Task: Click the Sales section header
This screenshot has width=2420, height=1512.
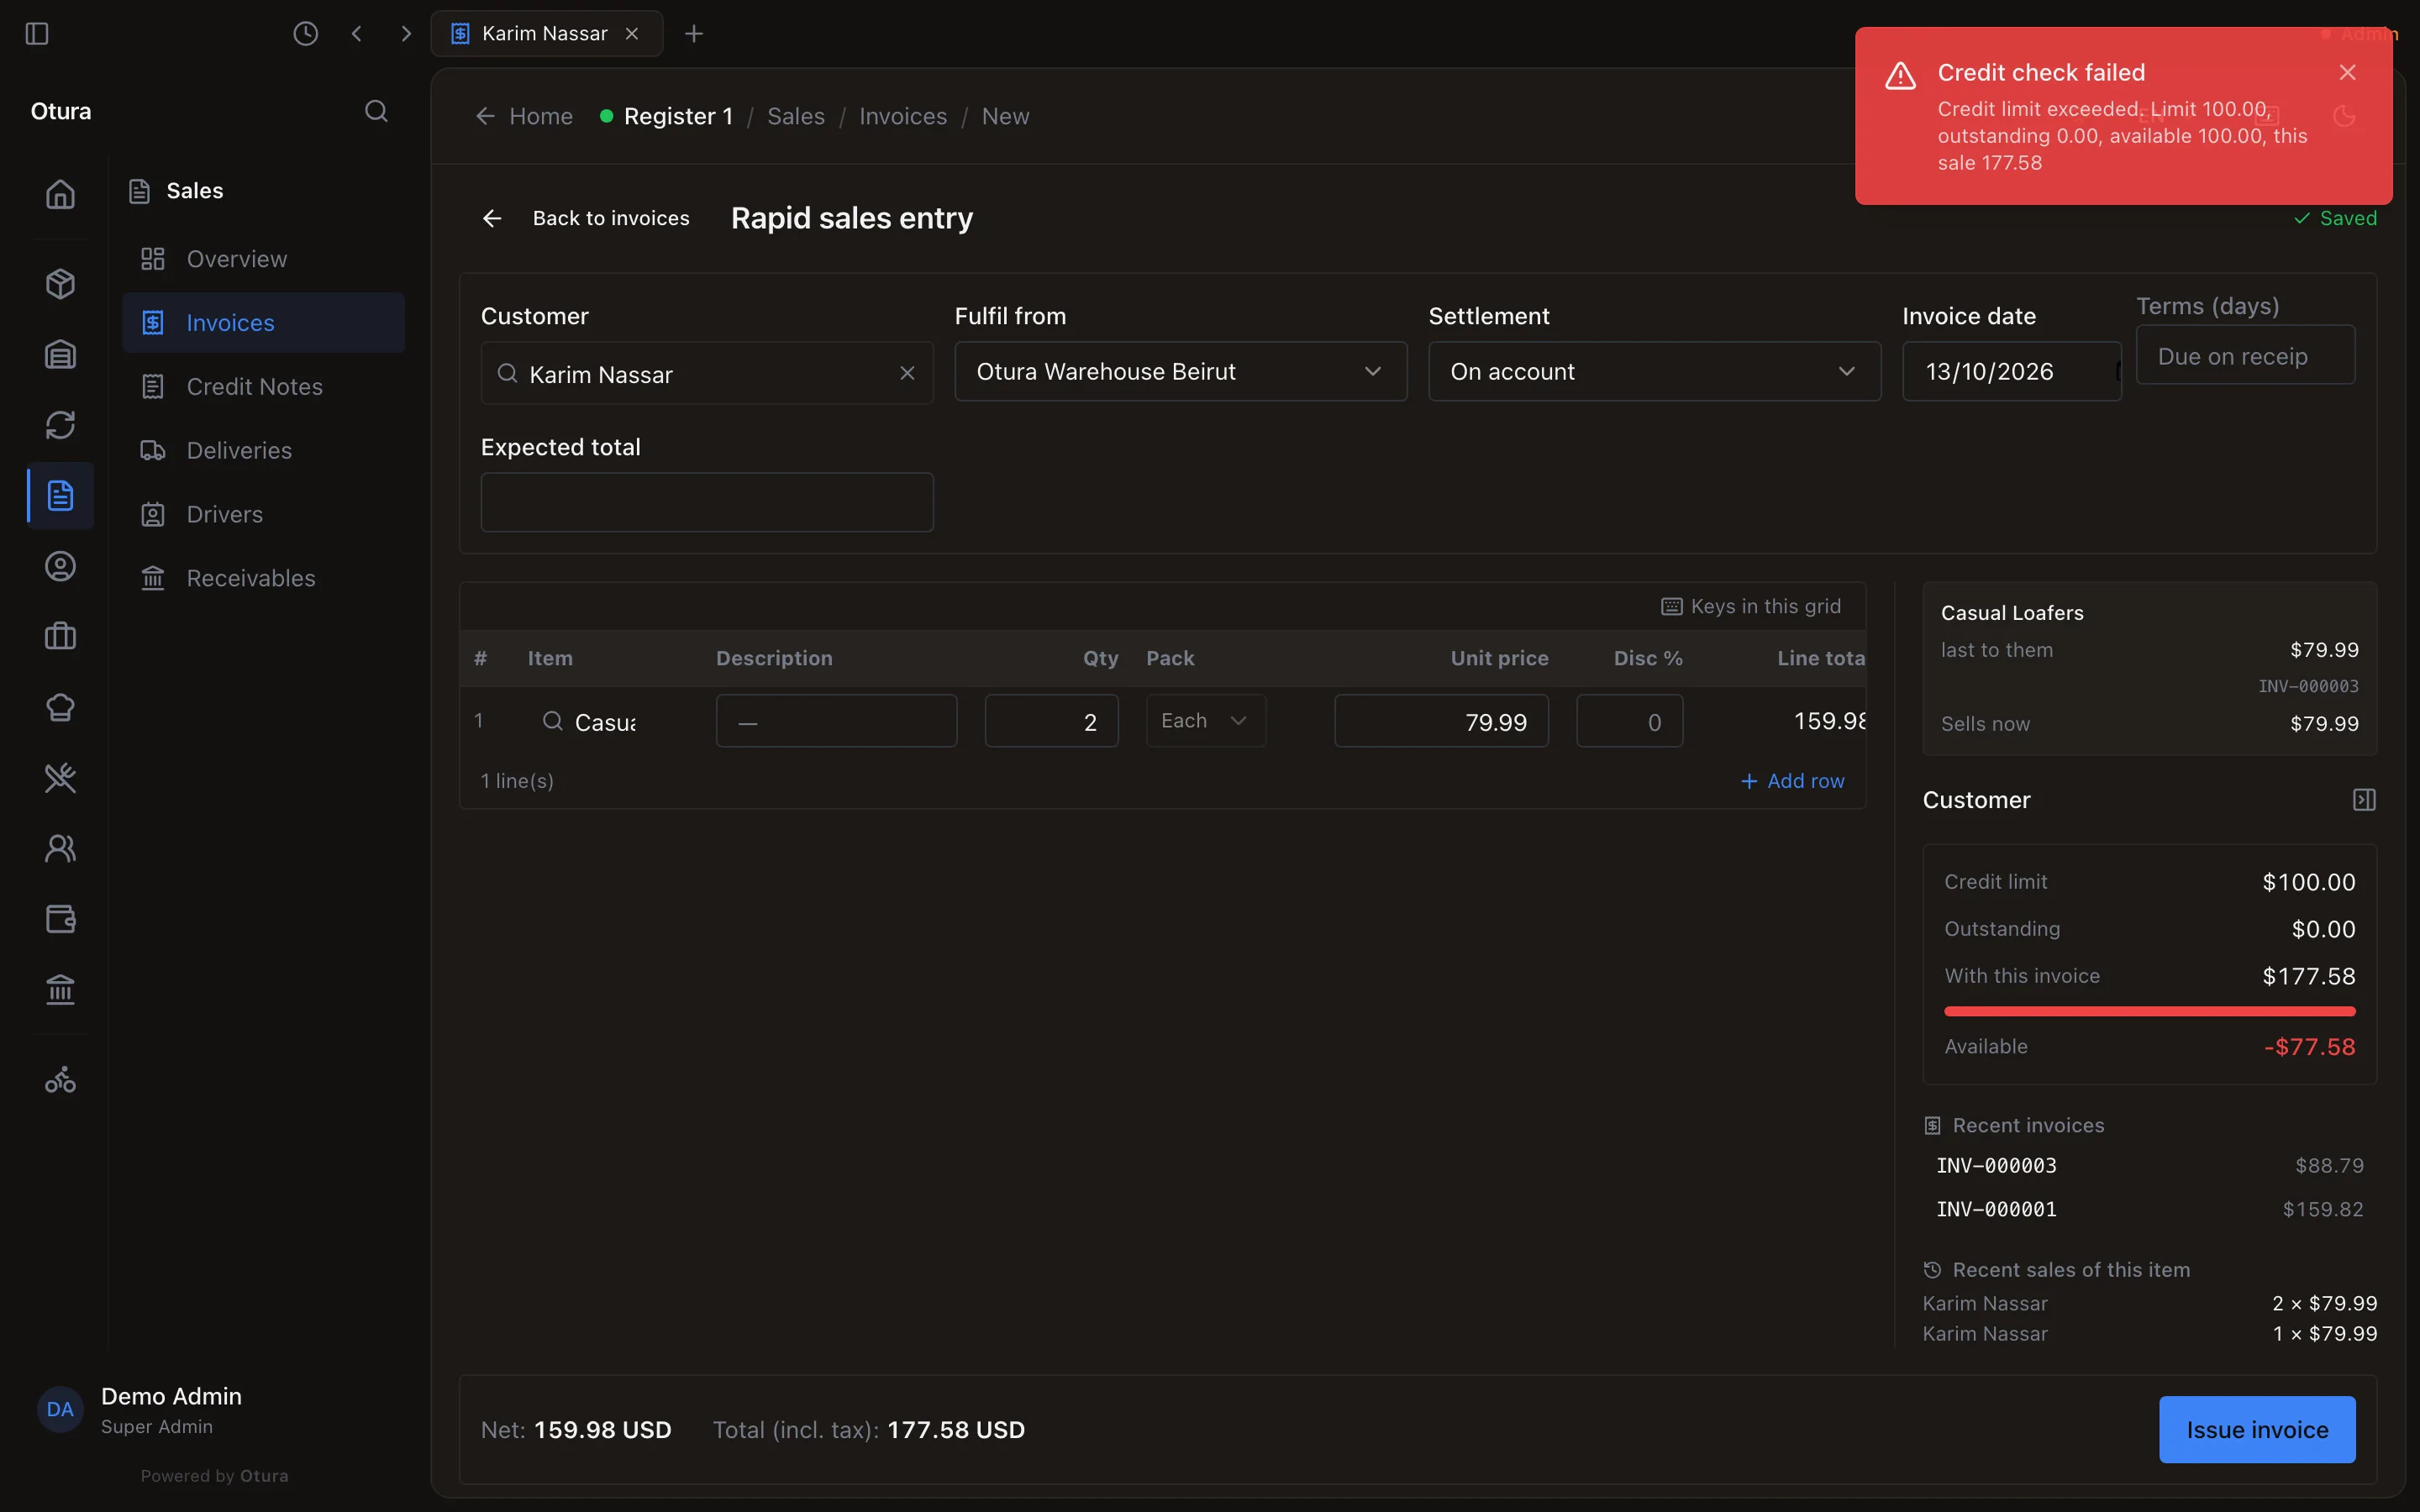Action: 176,191
